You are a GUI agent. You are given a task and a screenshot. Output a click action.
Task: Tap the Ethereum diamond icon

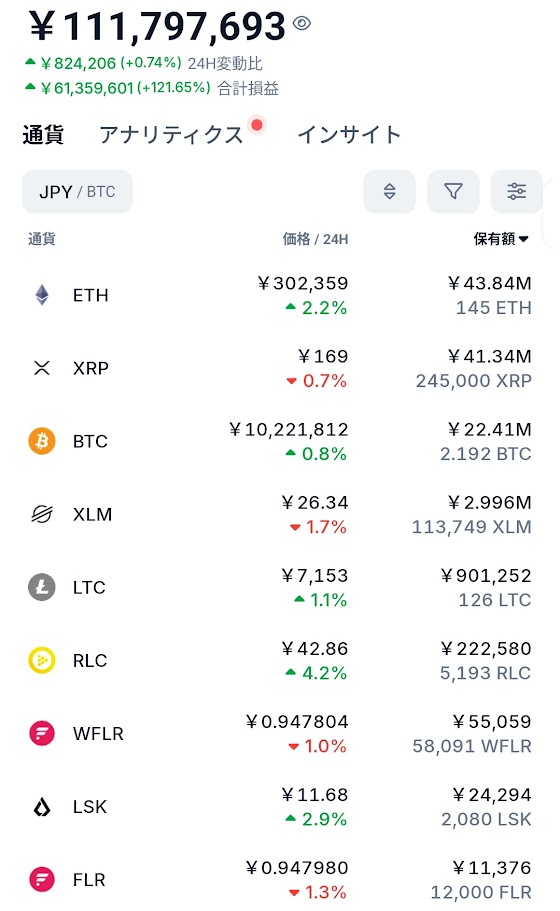tap(42, 295)
